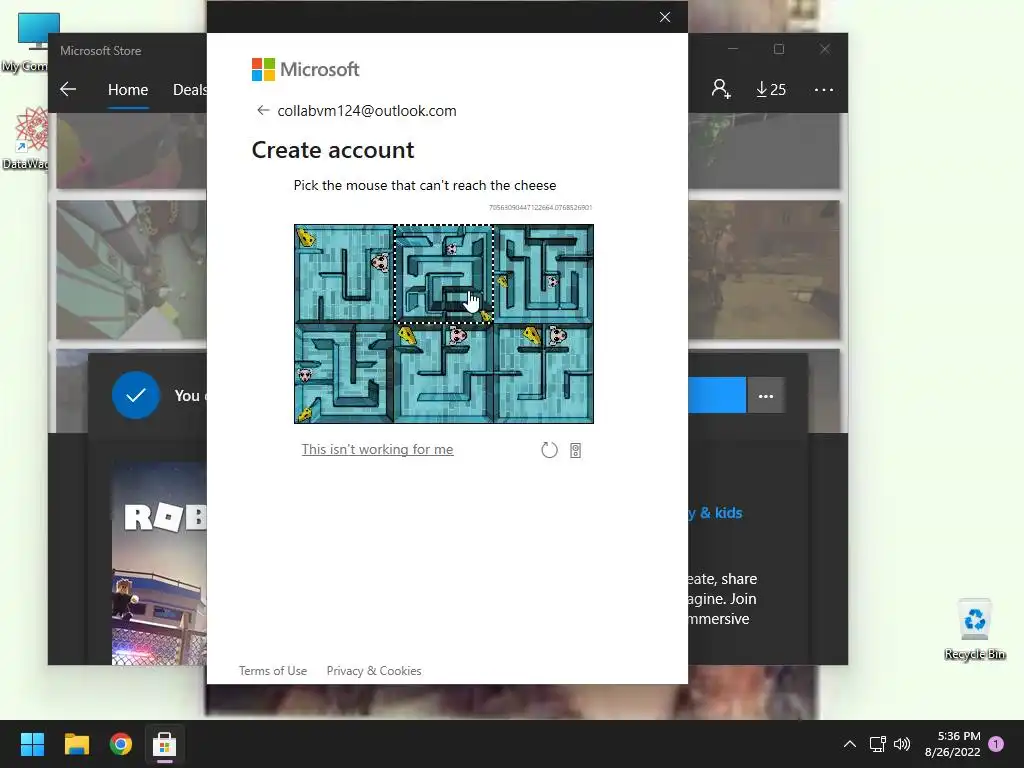This screenshot has width=1024, height=768.
Task: Select the bottom-left maze tile
Action: [344, 374]
